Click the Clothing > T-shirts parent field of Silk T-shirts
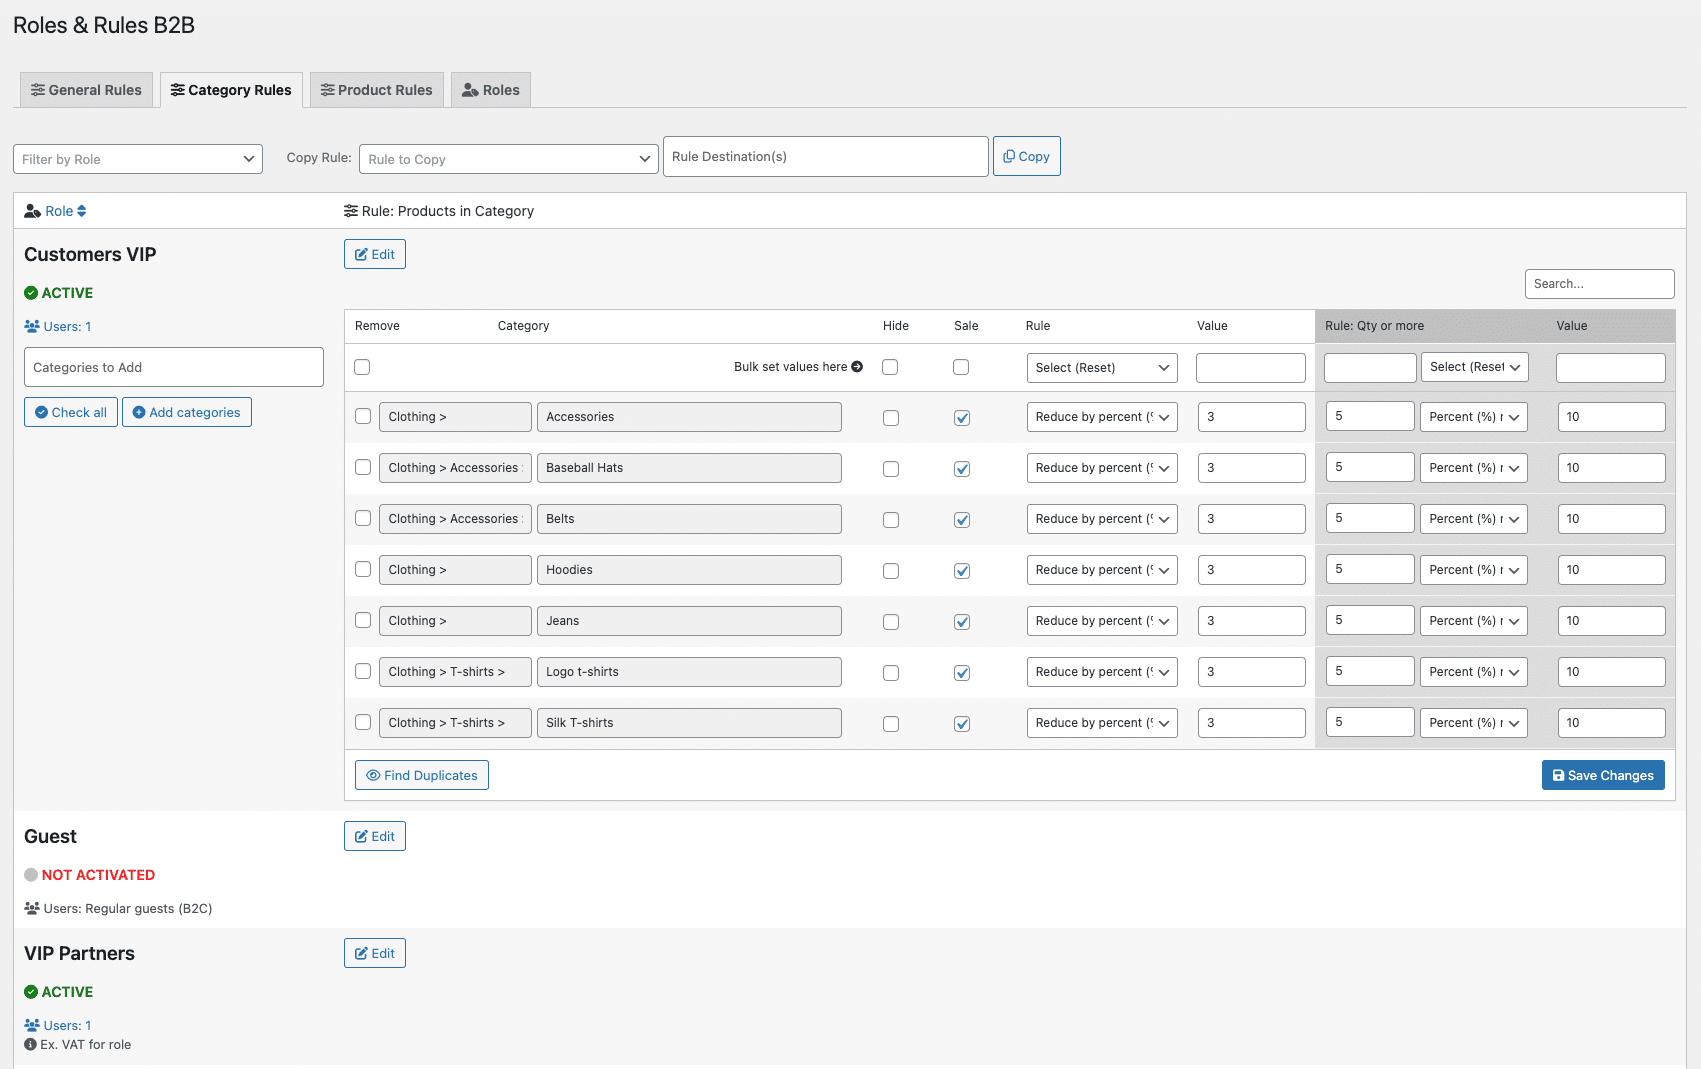Screen dimensions: 1701x1069 click(455, 723)
